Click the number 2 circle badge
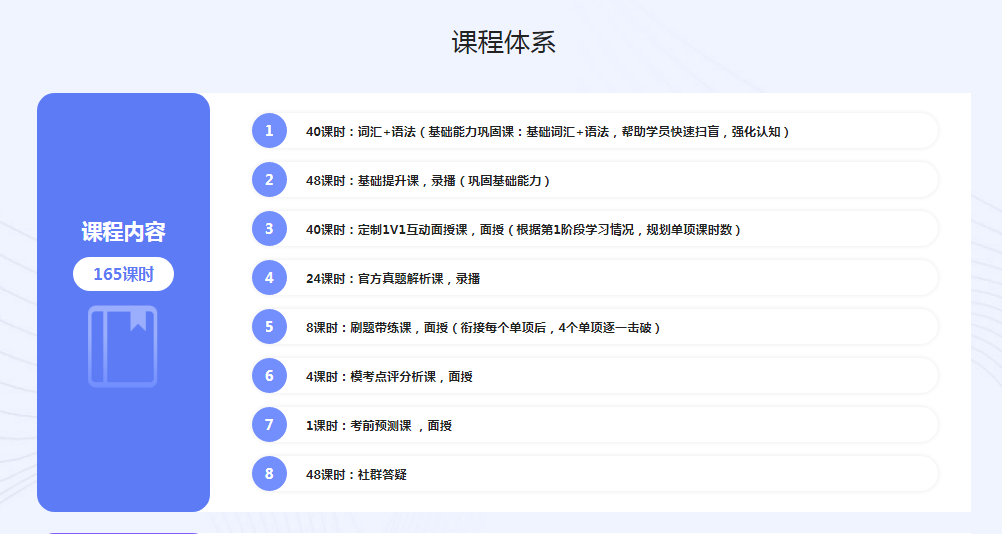Viewport: 1002px width, 534px height. coord(269,180)
